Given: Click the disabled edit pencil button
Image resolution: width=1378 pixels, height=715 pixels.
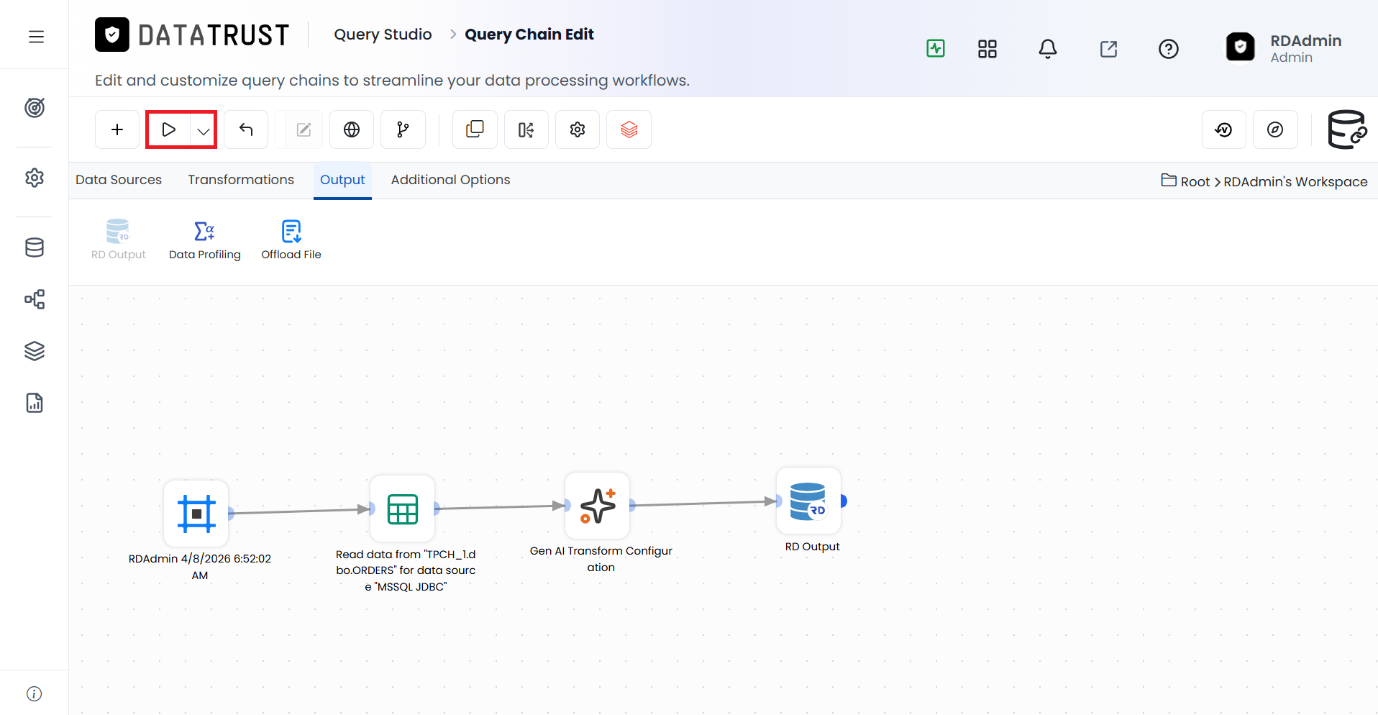Looking at the screenshot, I should point(304,130).
